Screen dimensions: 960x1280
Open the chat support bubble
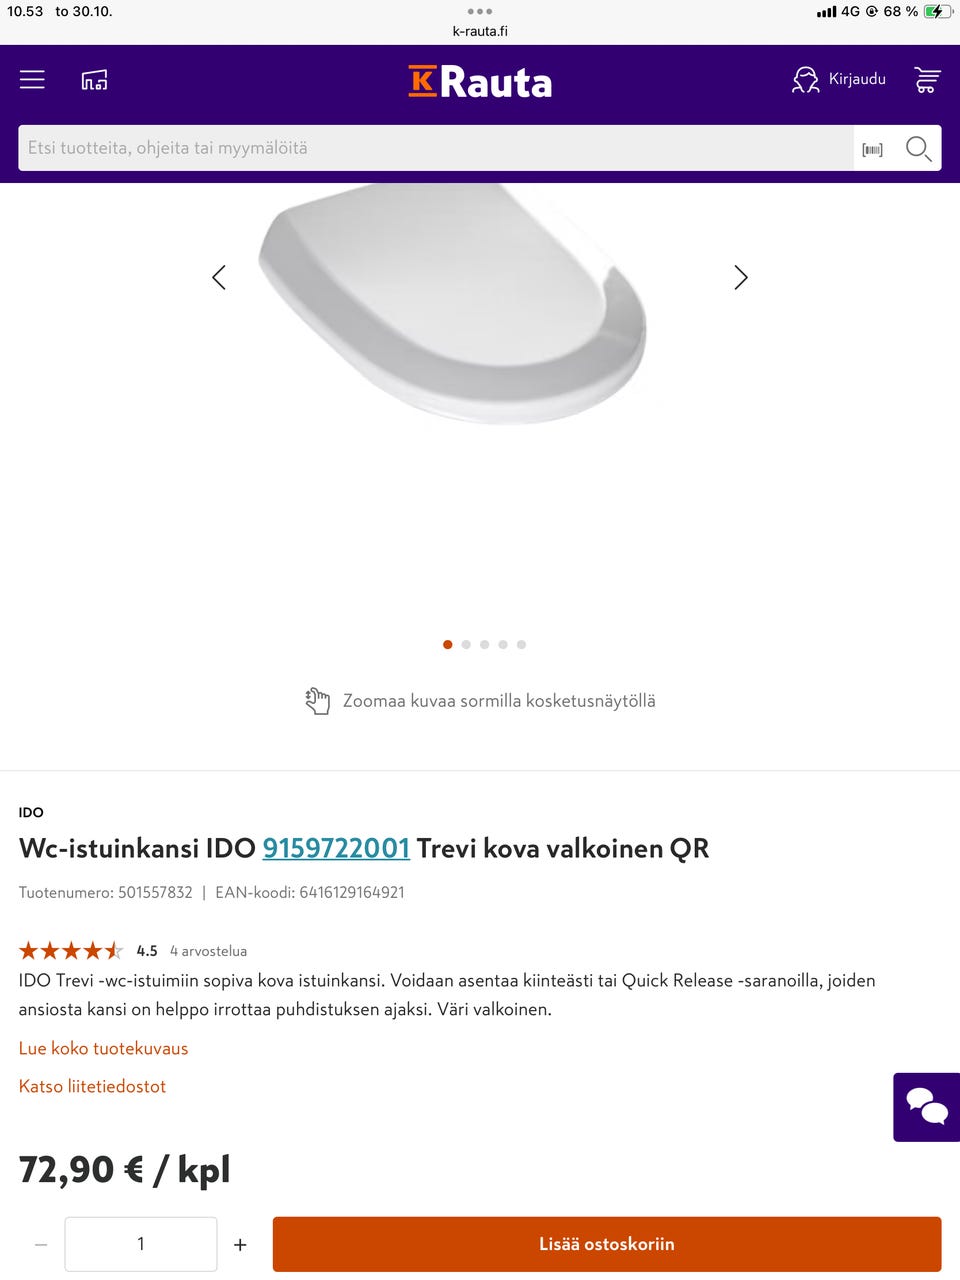(927, 1107)
